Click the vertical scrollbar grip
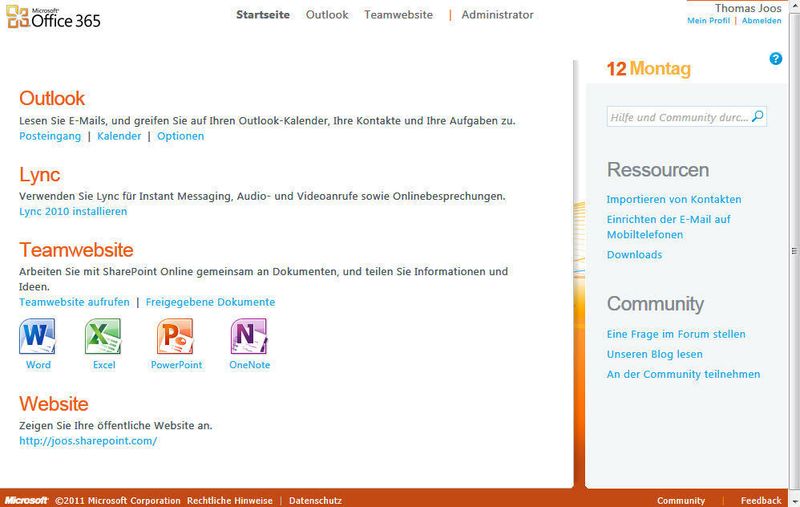 pyautogui.click(x=794, y=251)
